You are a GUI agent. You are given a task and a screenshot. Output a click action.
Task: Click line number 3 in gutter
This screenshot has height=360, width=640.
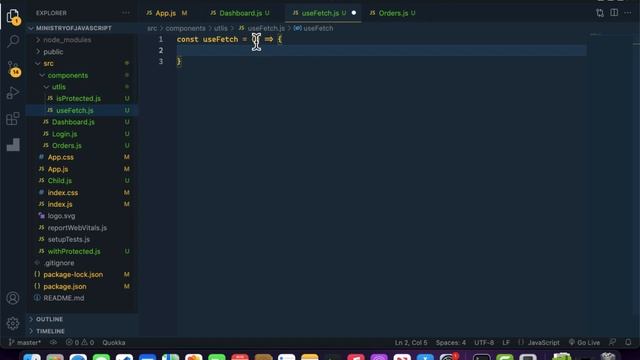coord(160,62)
